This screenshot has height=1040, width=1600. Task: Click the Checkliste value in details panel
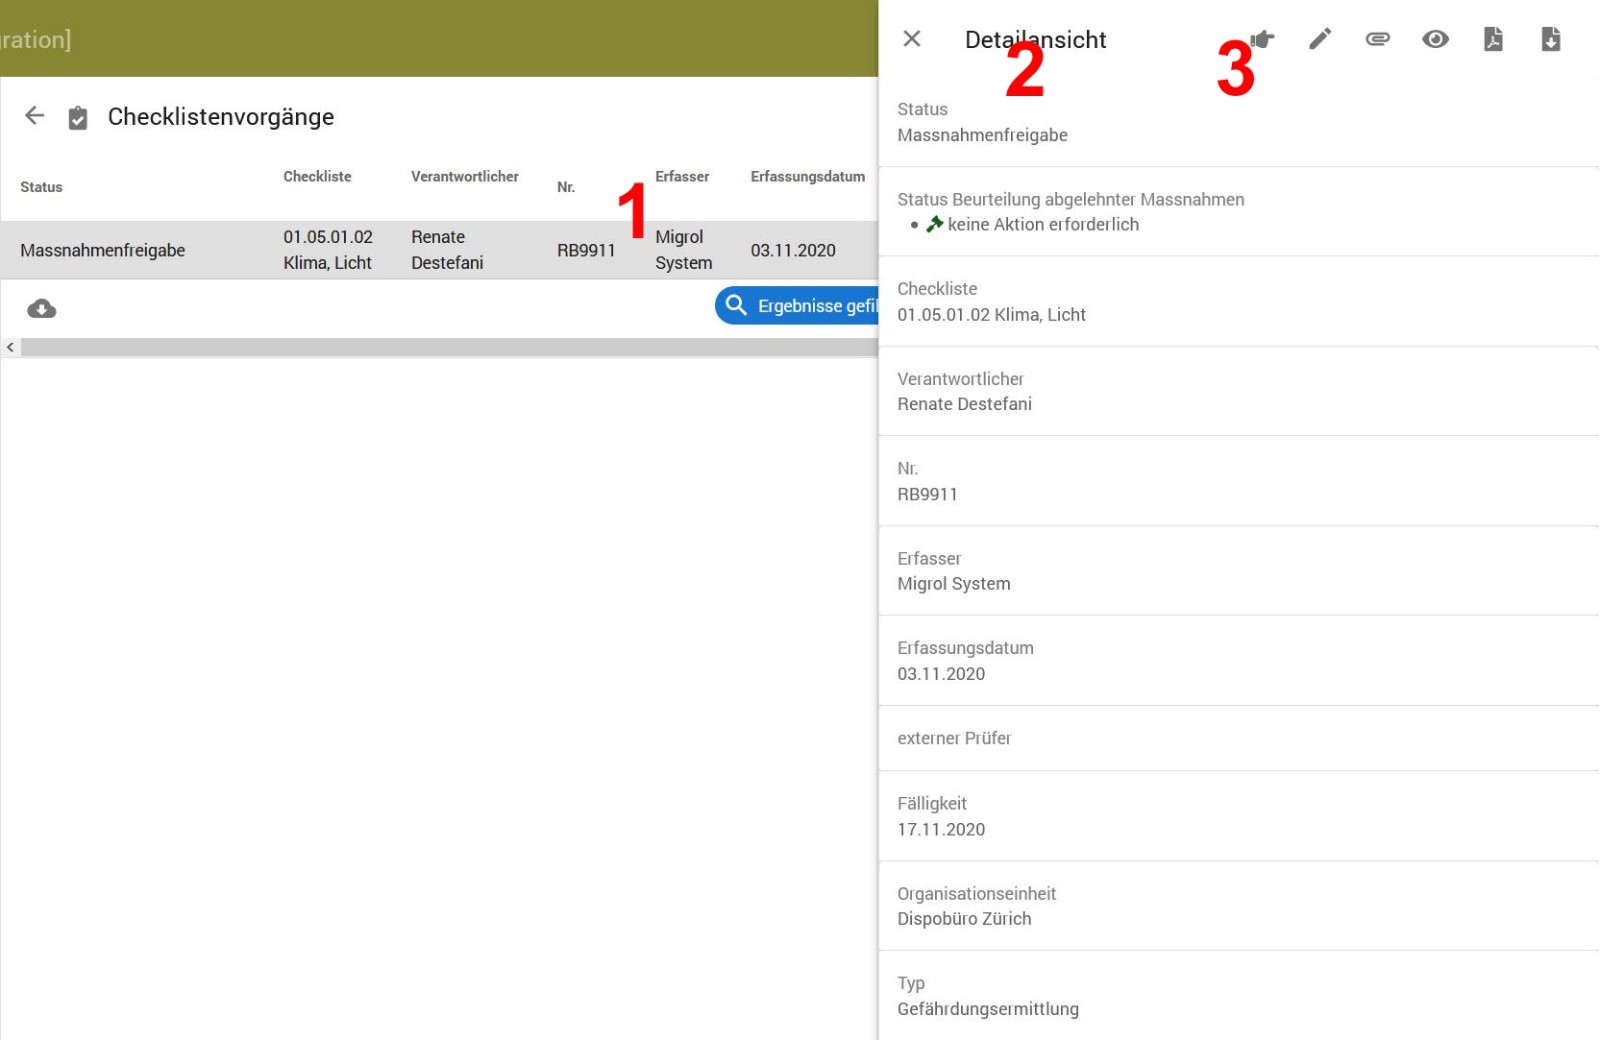click(x=991, y=314)
